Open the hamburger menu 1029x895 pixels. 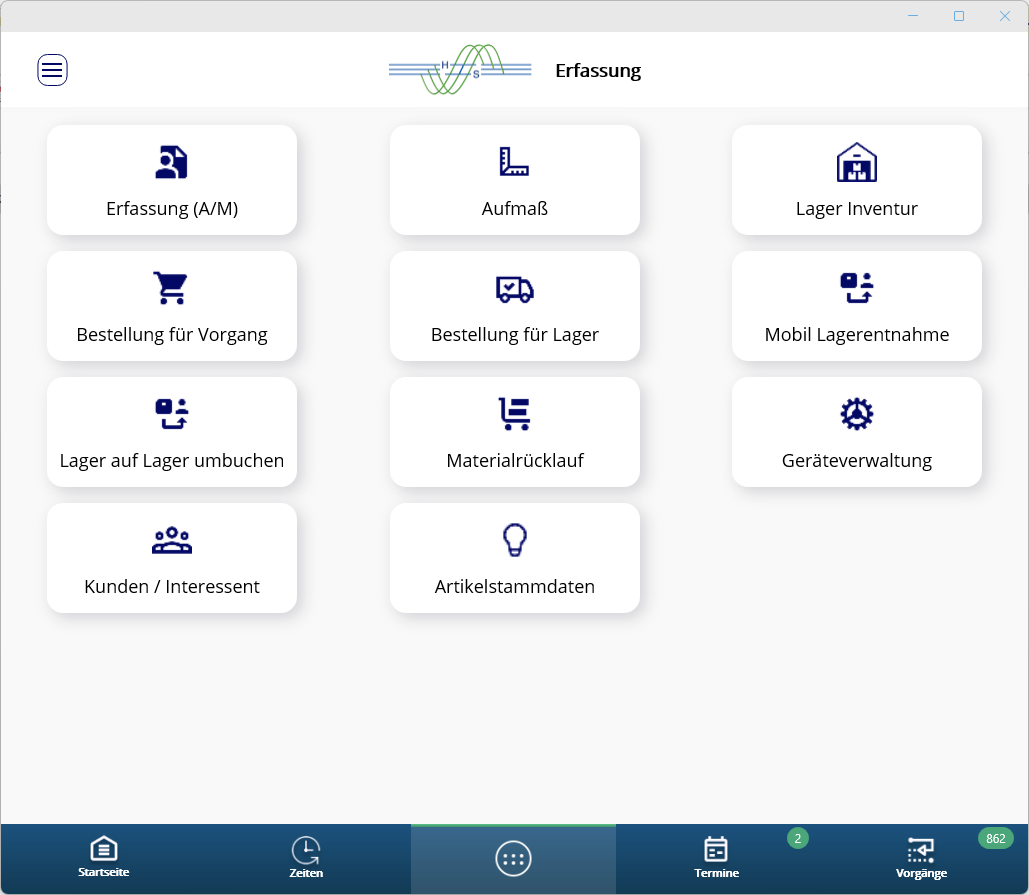(x=52, y=70)
